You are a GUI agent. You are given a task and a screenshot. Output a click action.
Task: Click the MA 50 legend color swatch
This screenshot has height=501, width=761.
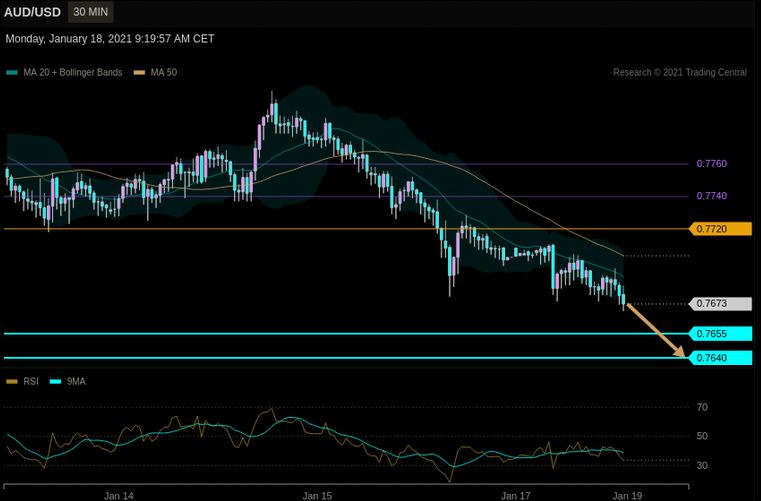pos(140,73)
